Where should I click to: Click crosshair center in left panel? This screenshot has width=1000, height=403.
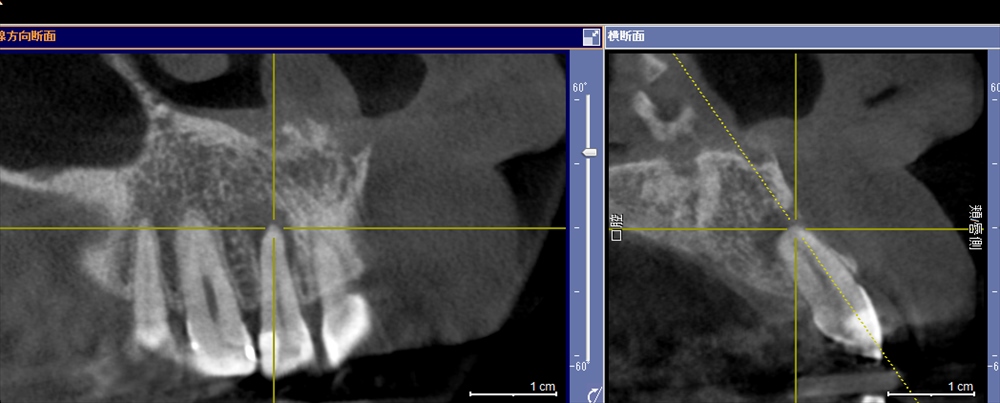point(273,229)
